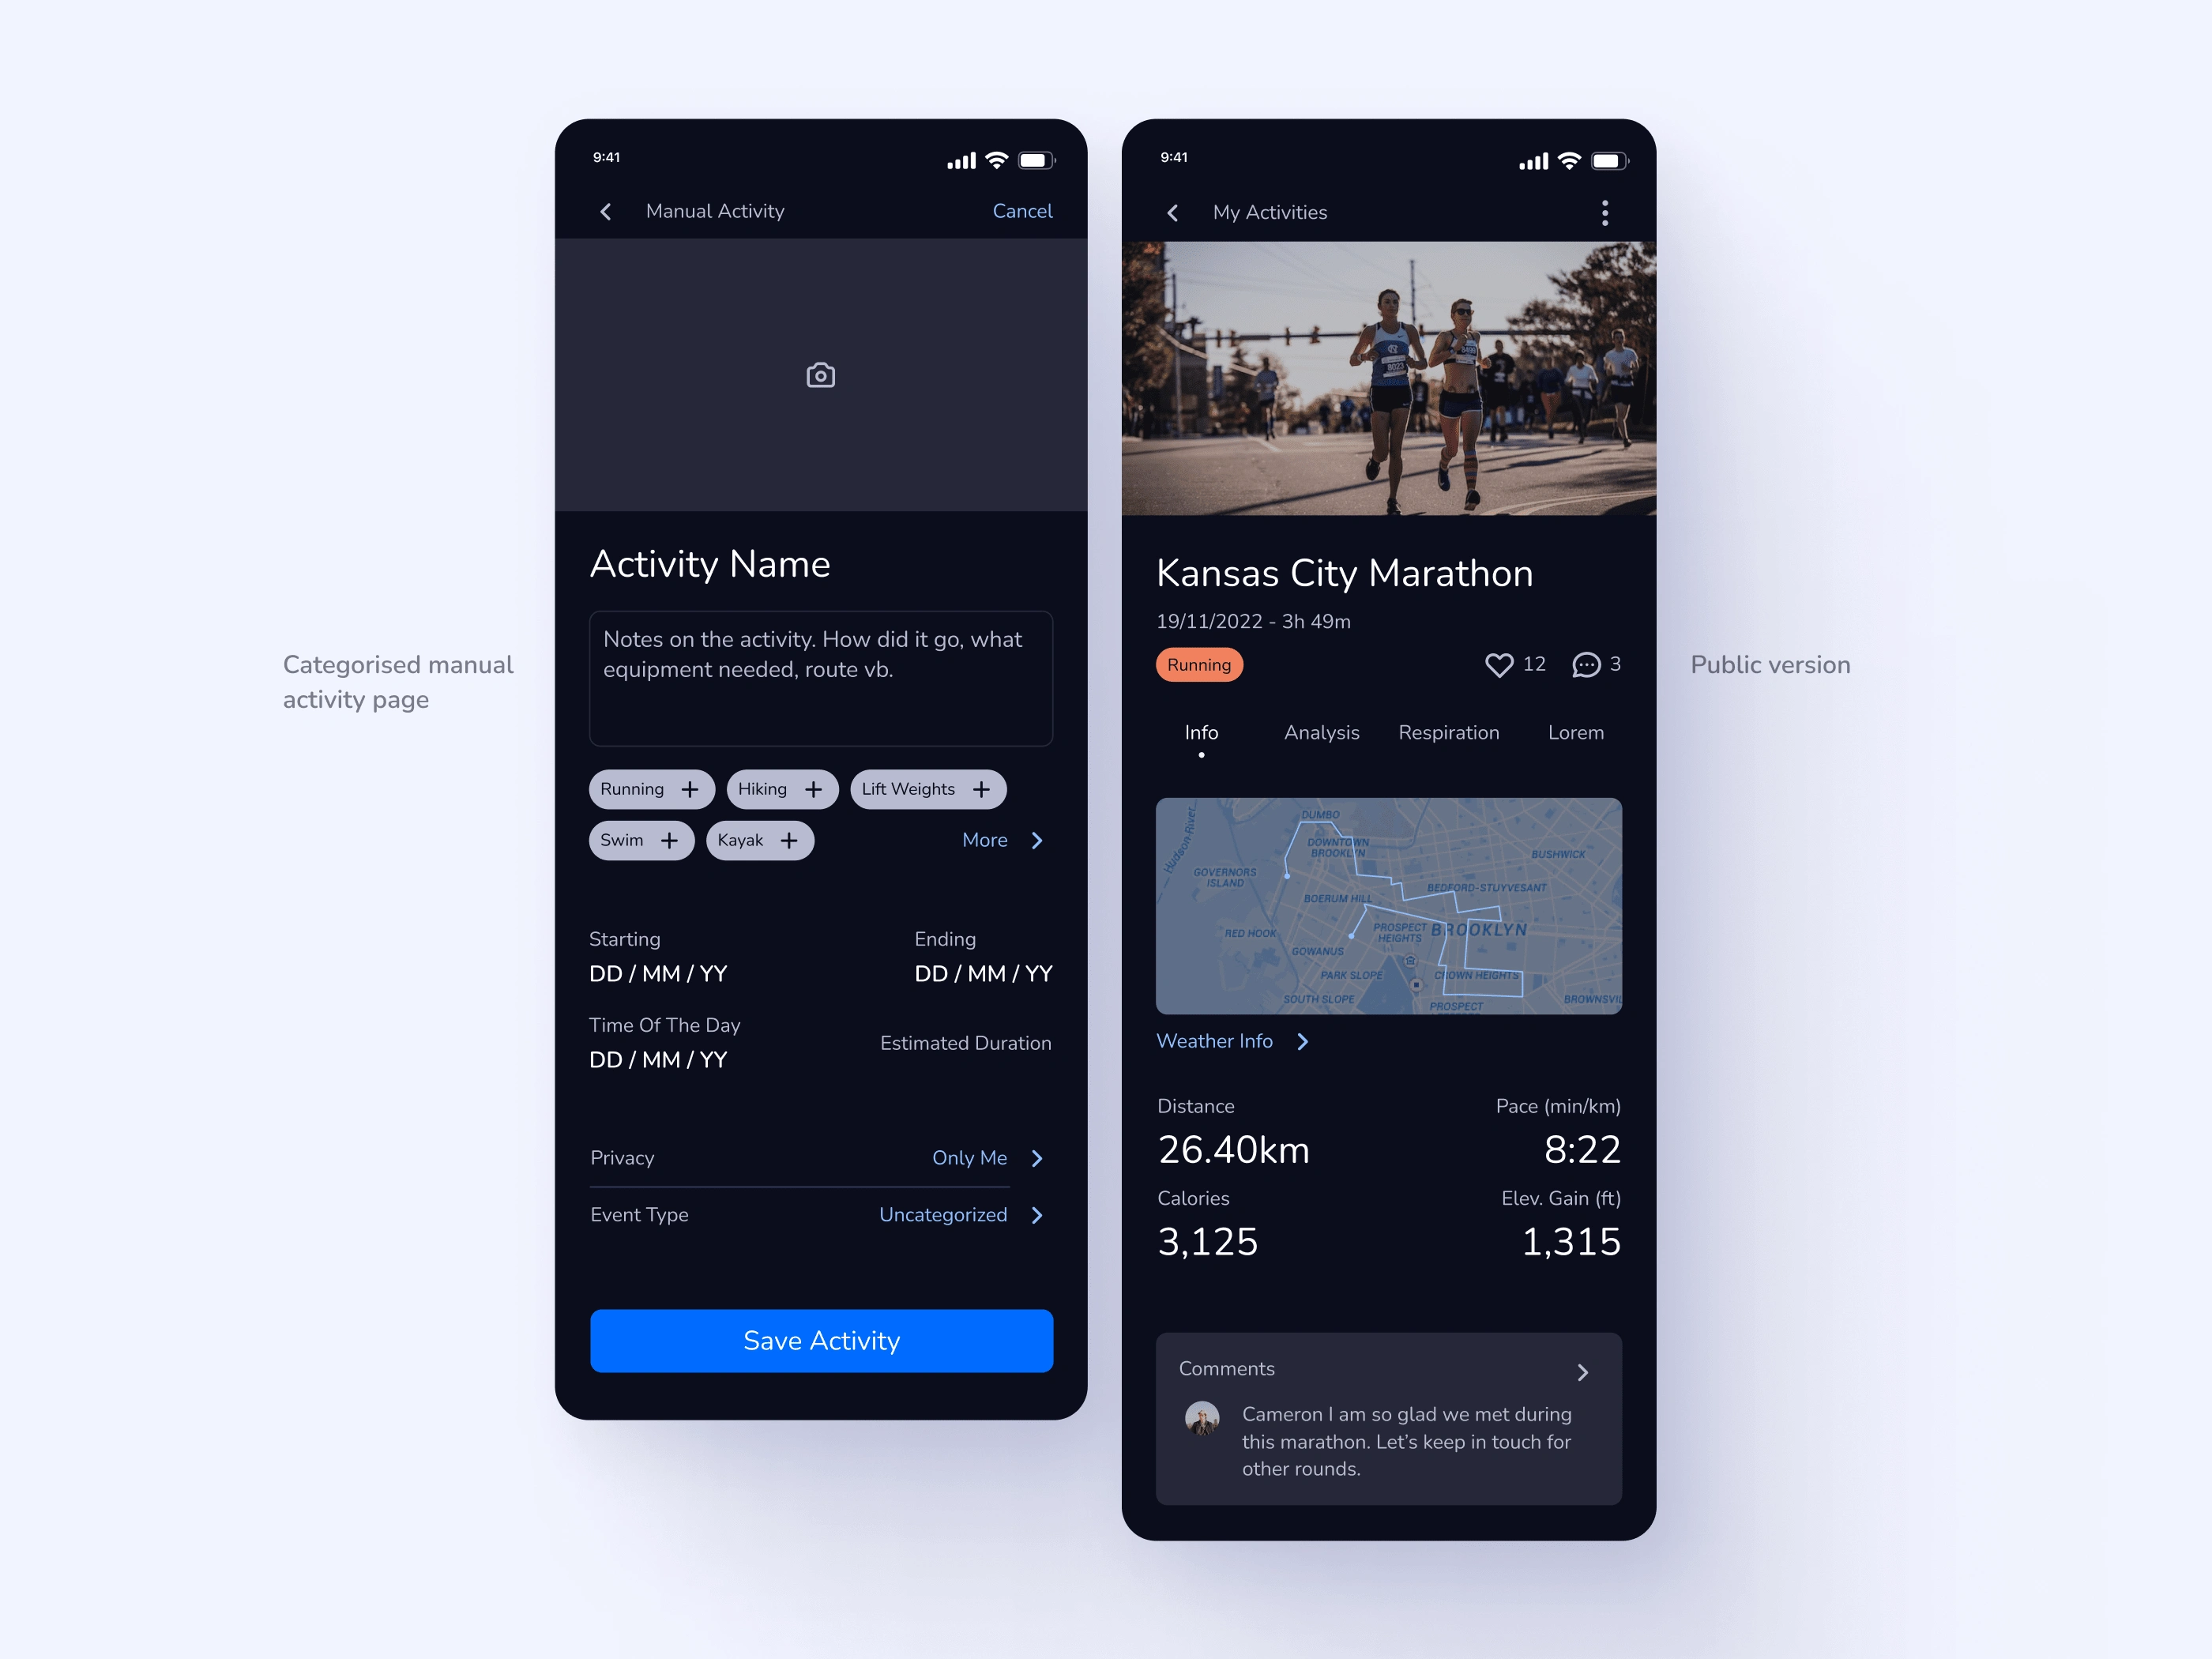Tap the Cancel button on Manual Activity
Screen dimensions: 2212x1659
pos(1022,213)
